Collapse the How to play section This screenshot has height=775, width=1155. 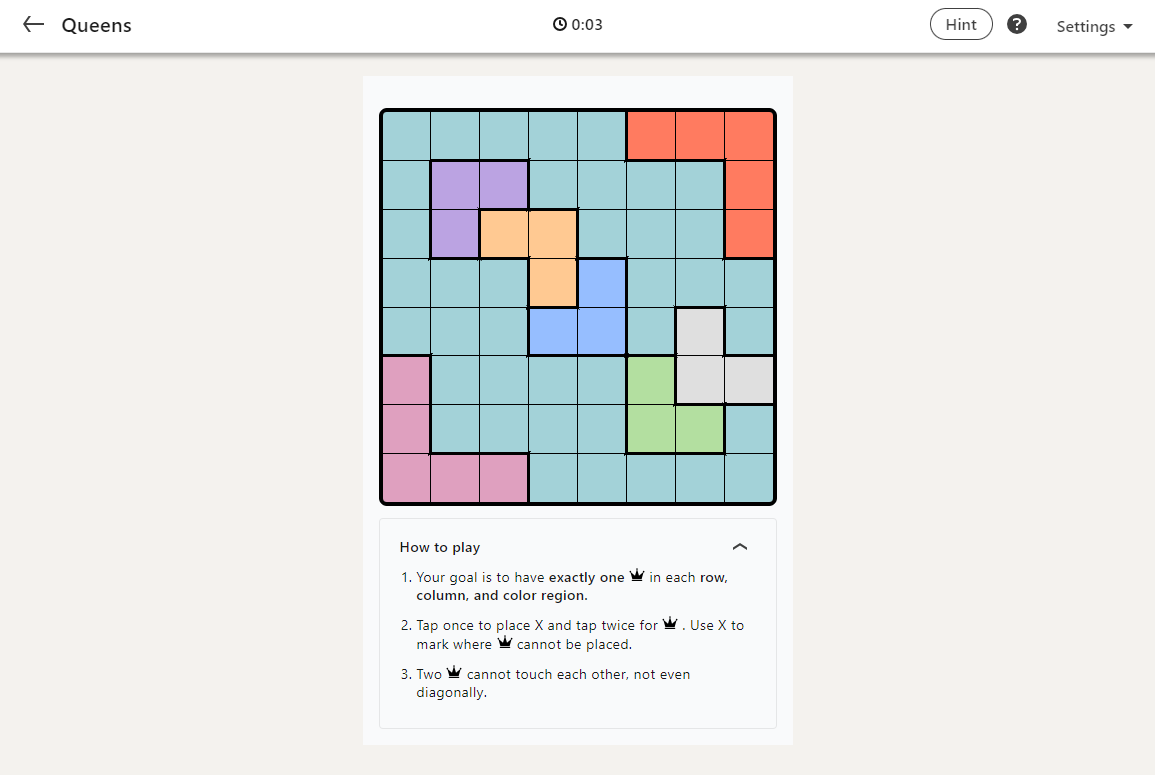click(739, 547)
